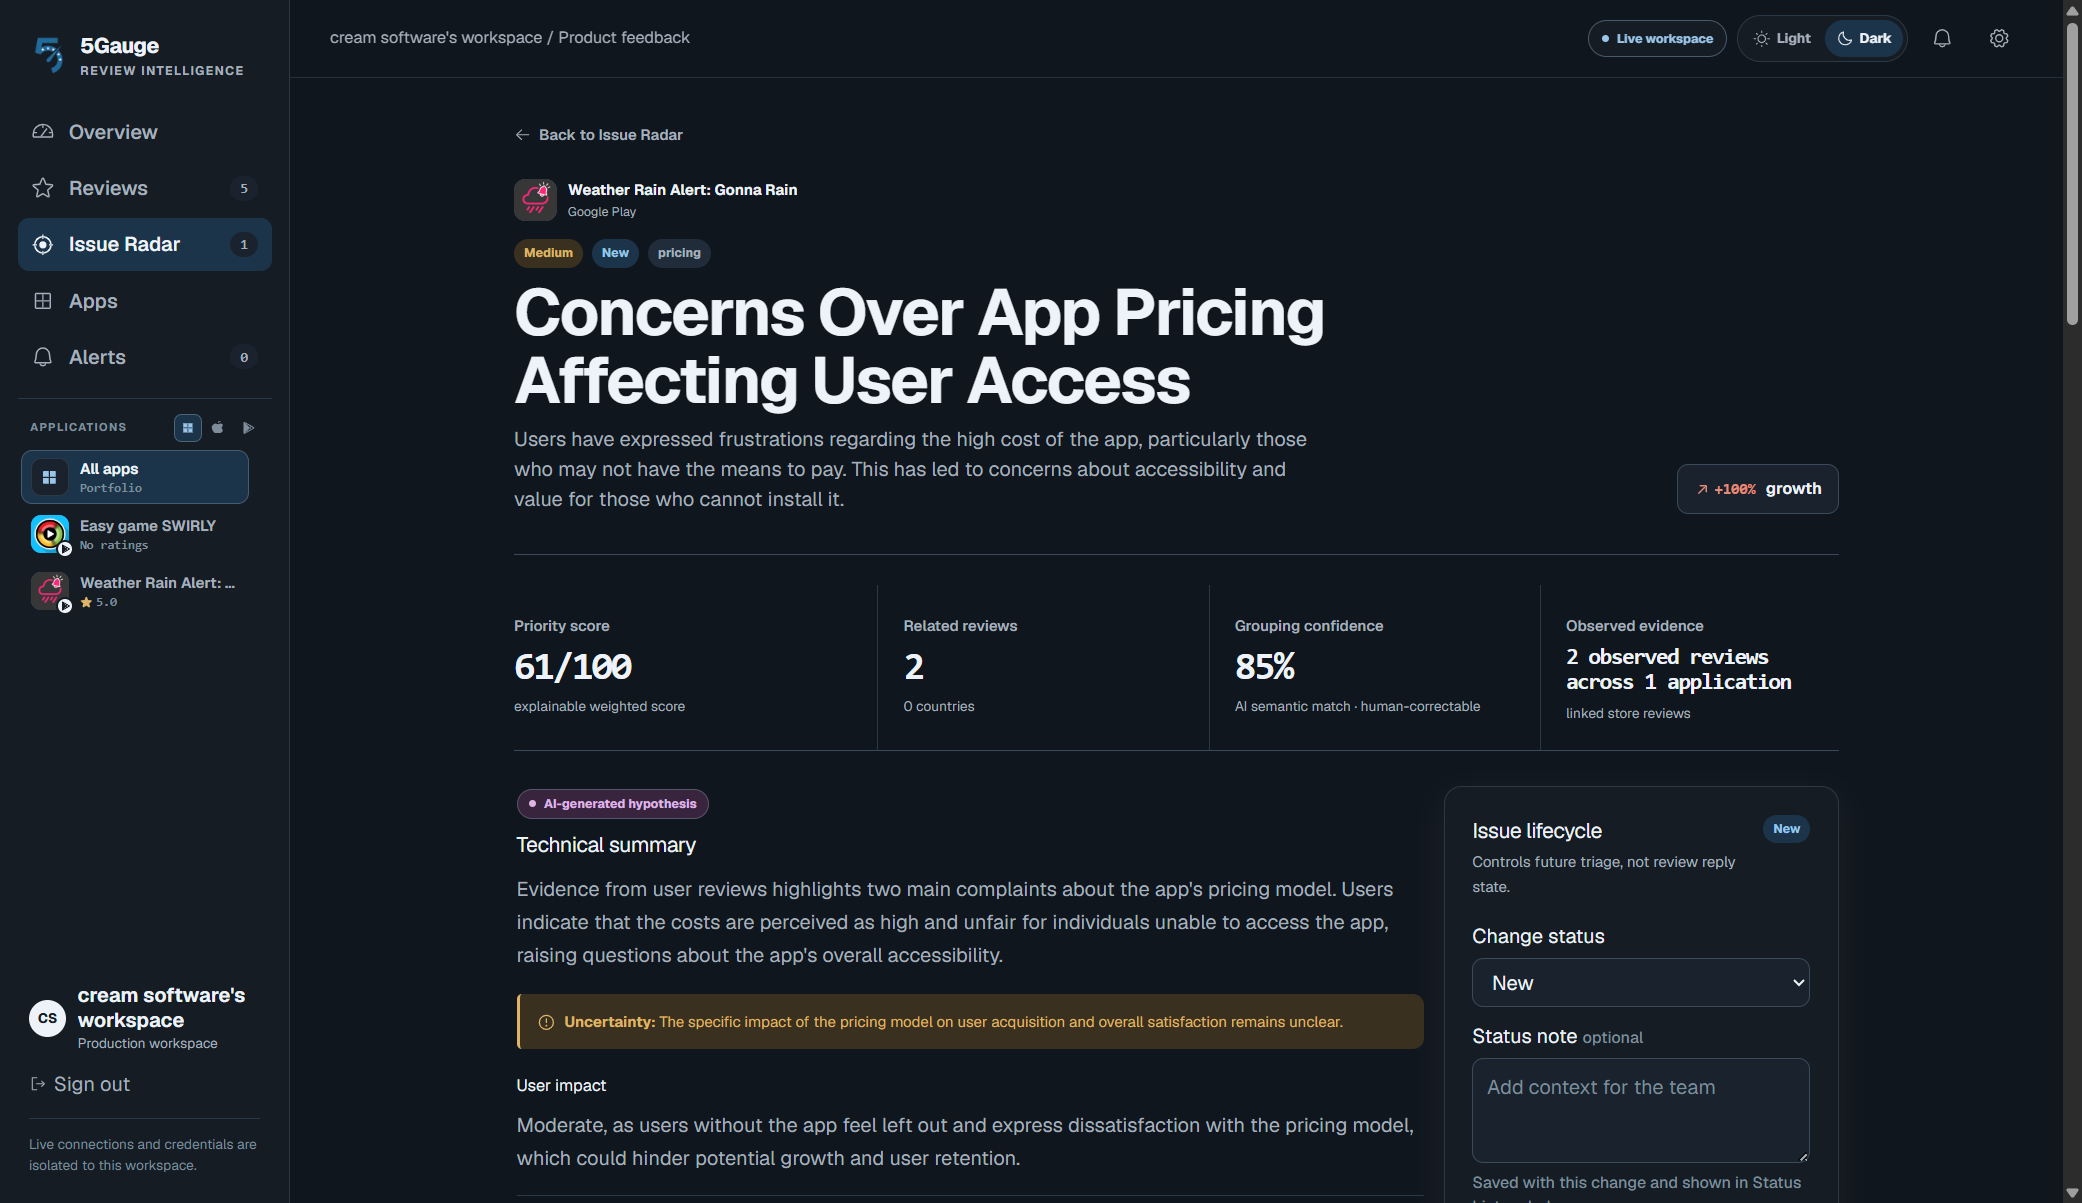
Task: Focus the Status note text field
Action: 1641,1110
